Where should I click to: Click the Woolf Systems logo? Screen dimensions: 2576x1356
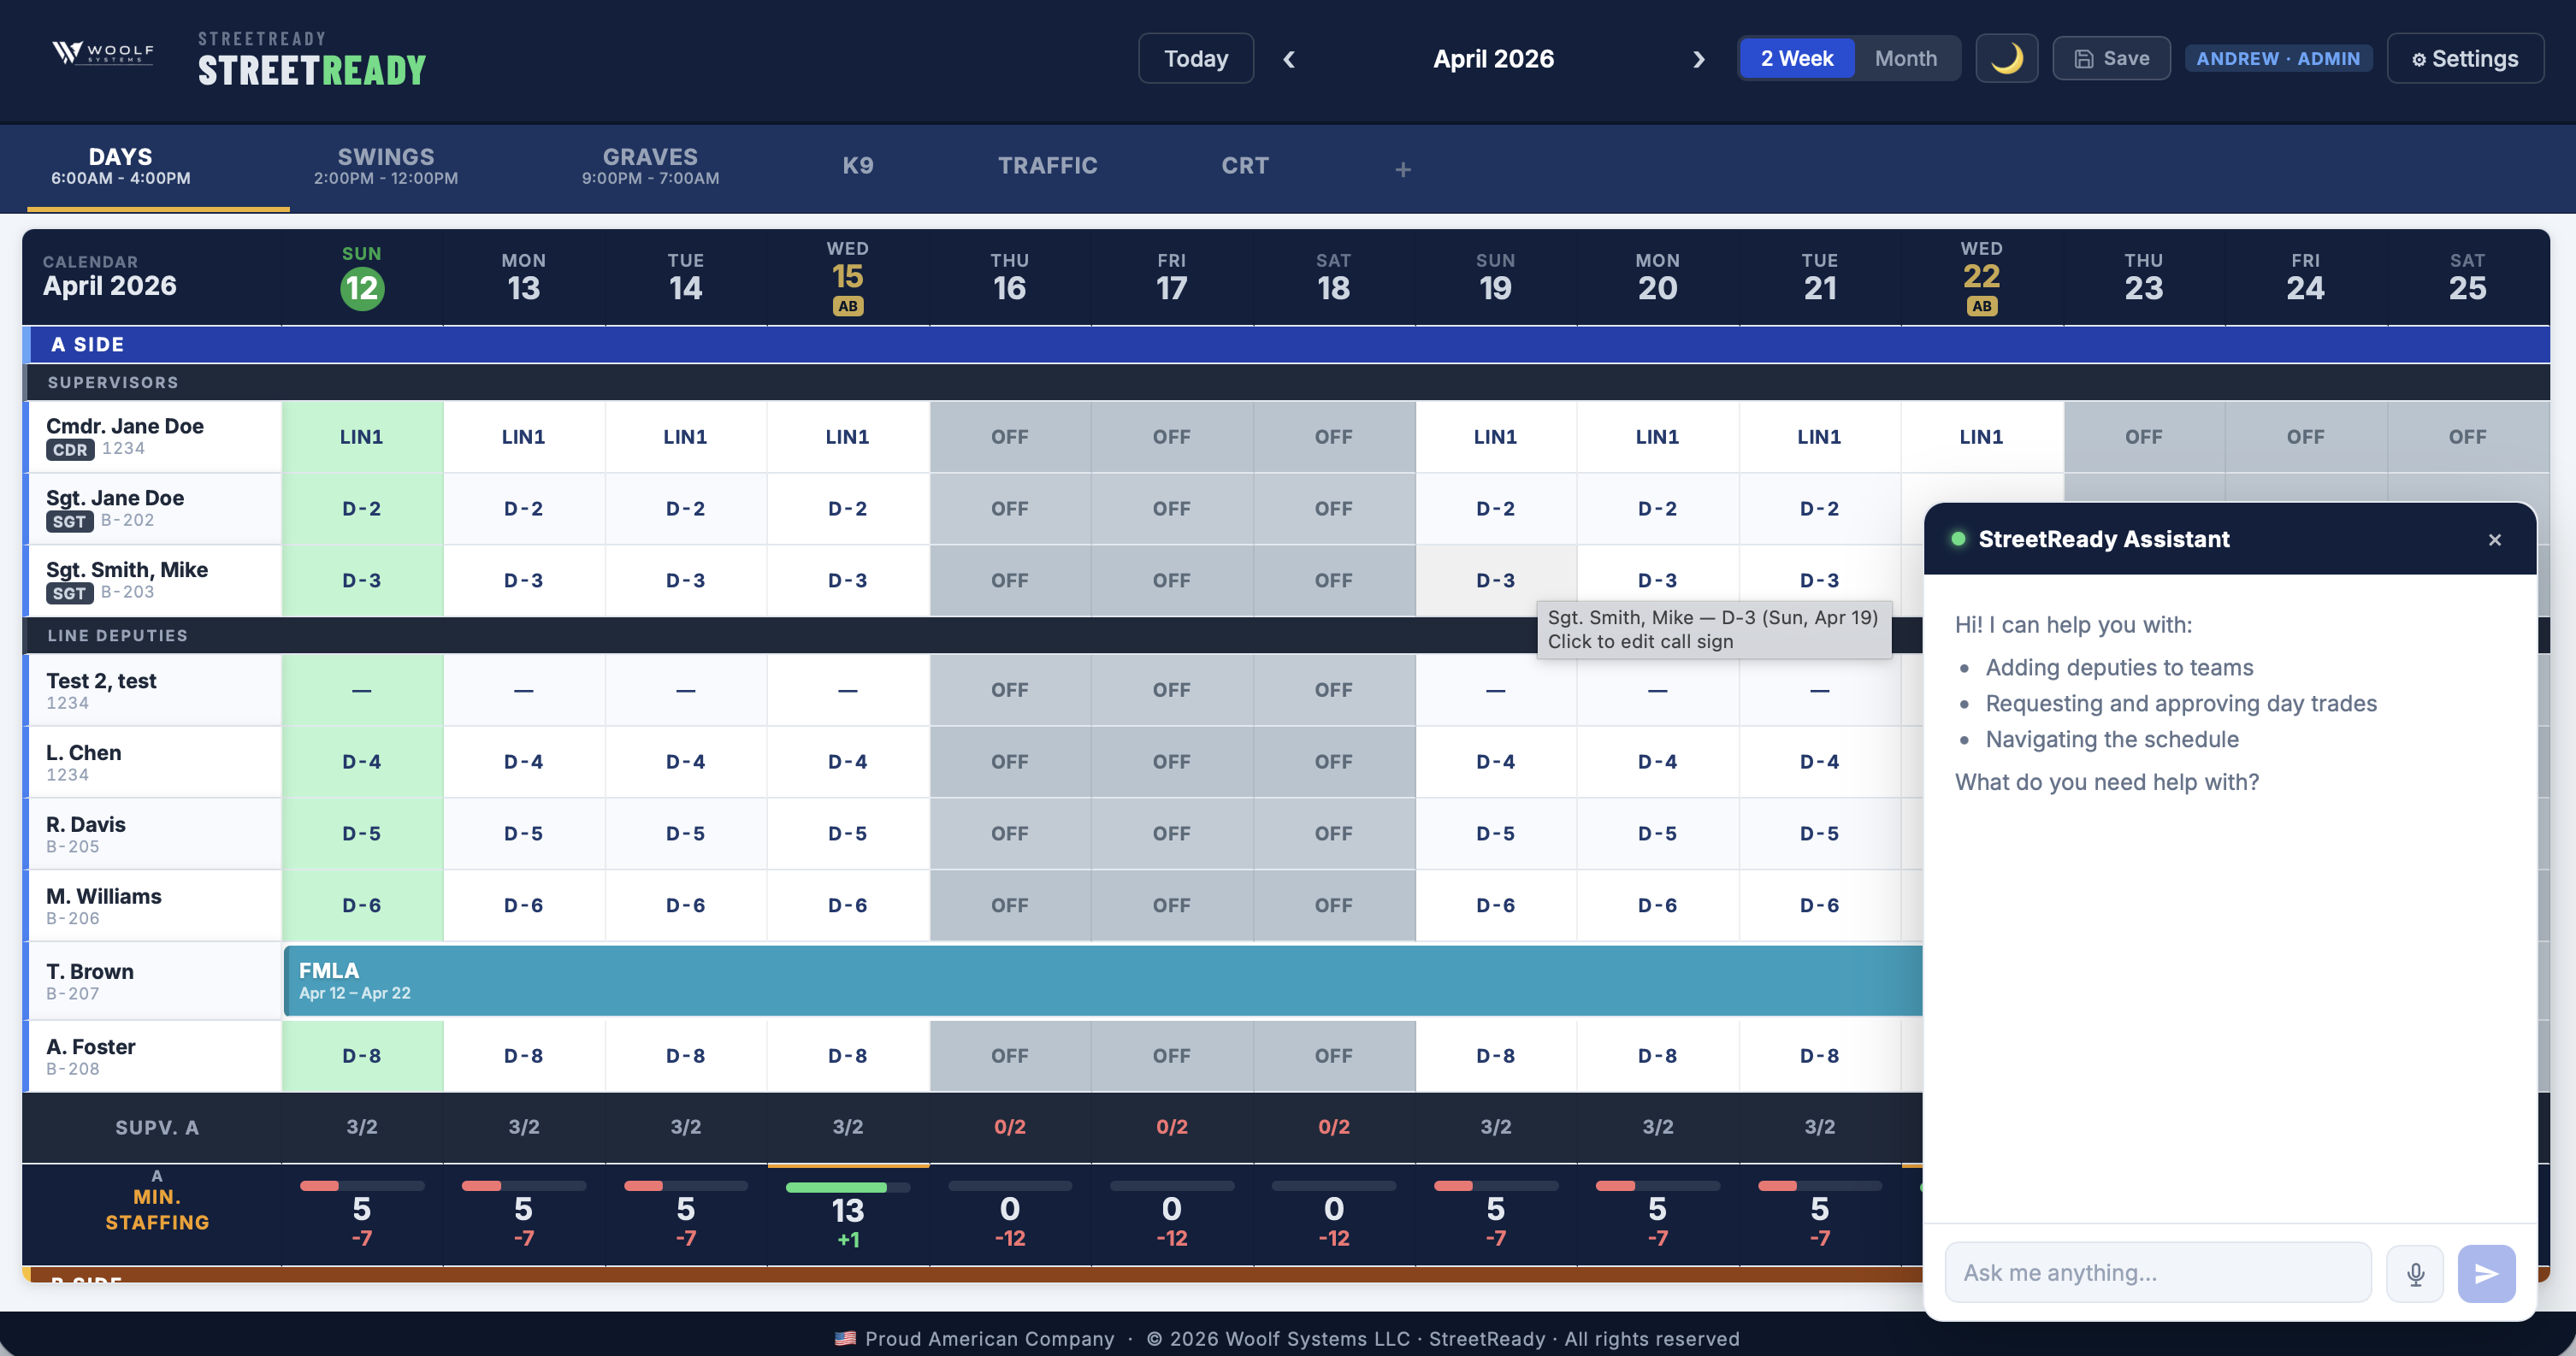pyautogui.click(x=100, y=52)
